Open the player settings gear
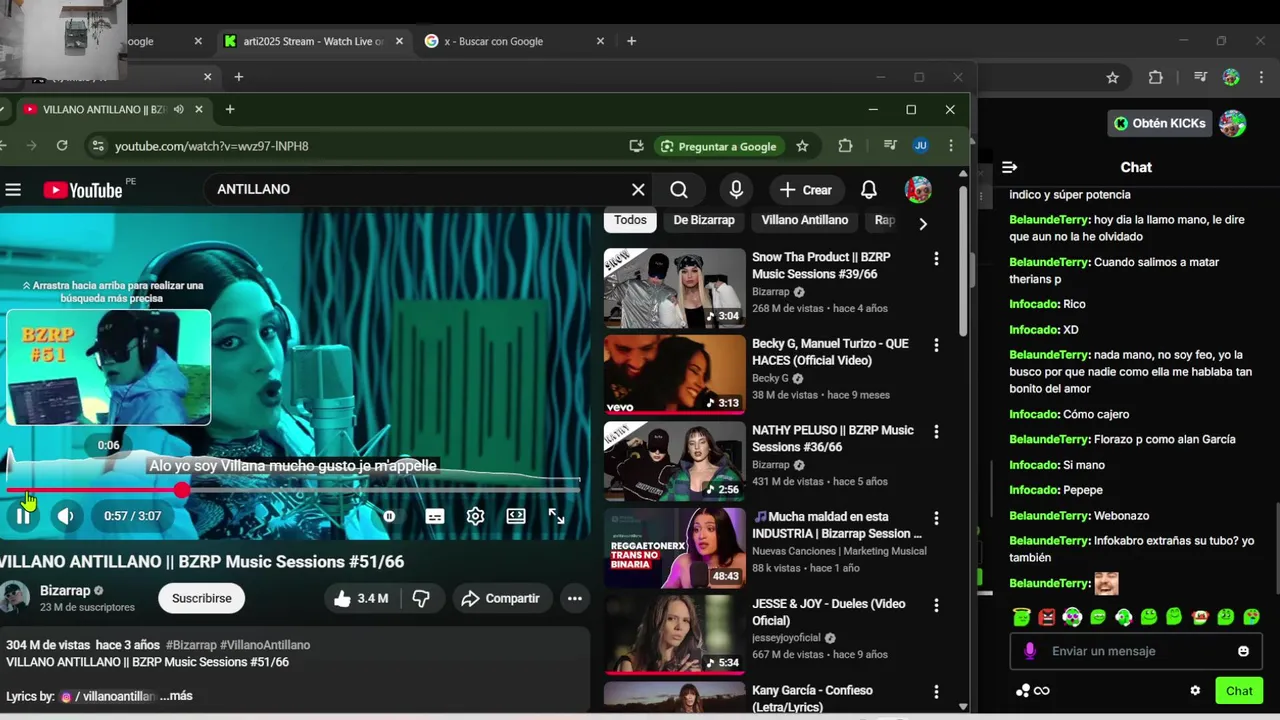 (x=475, y=516)
